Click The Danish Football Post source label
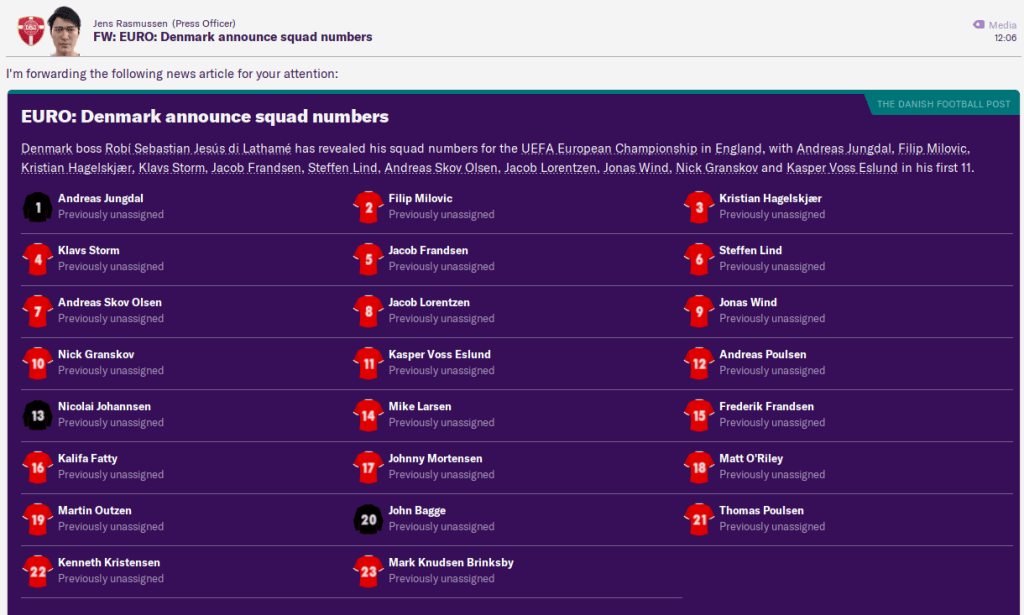The width and height of the screenshot is (1024, 615). click(942, 104)
